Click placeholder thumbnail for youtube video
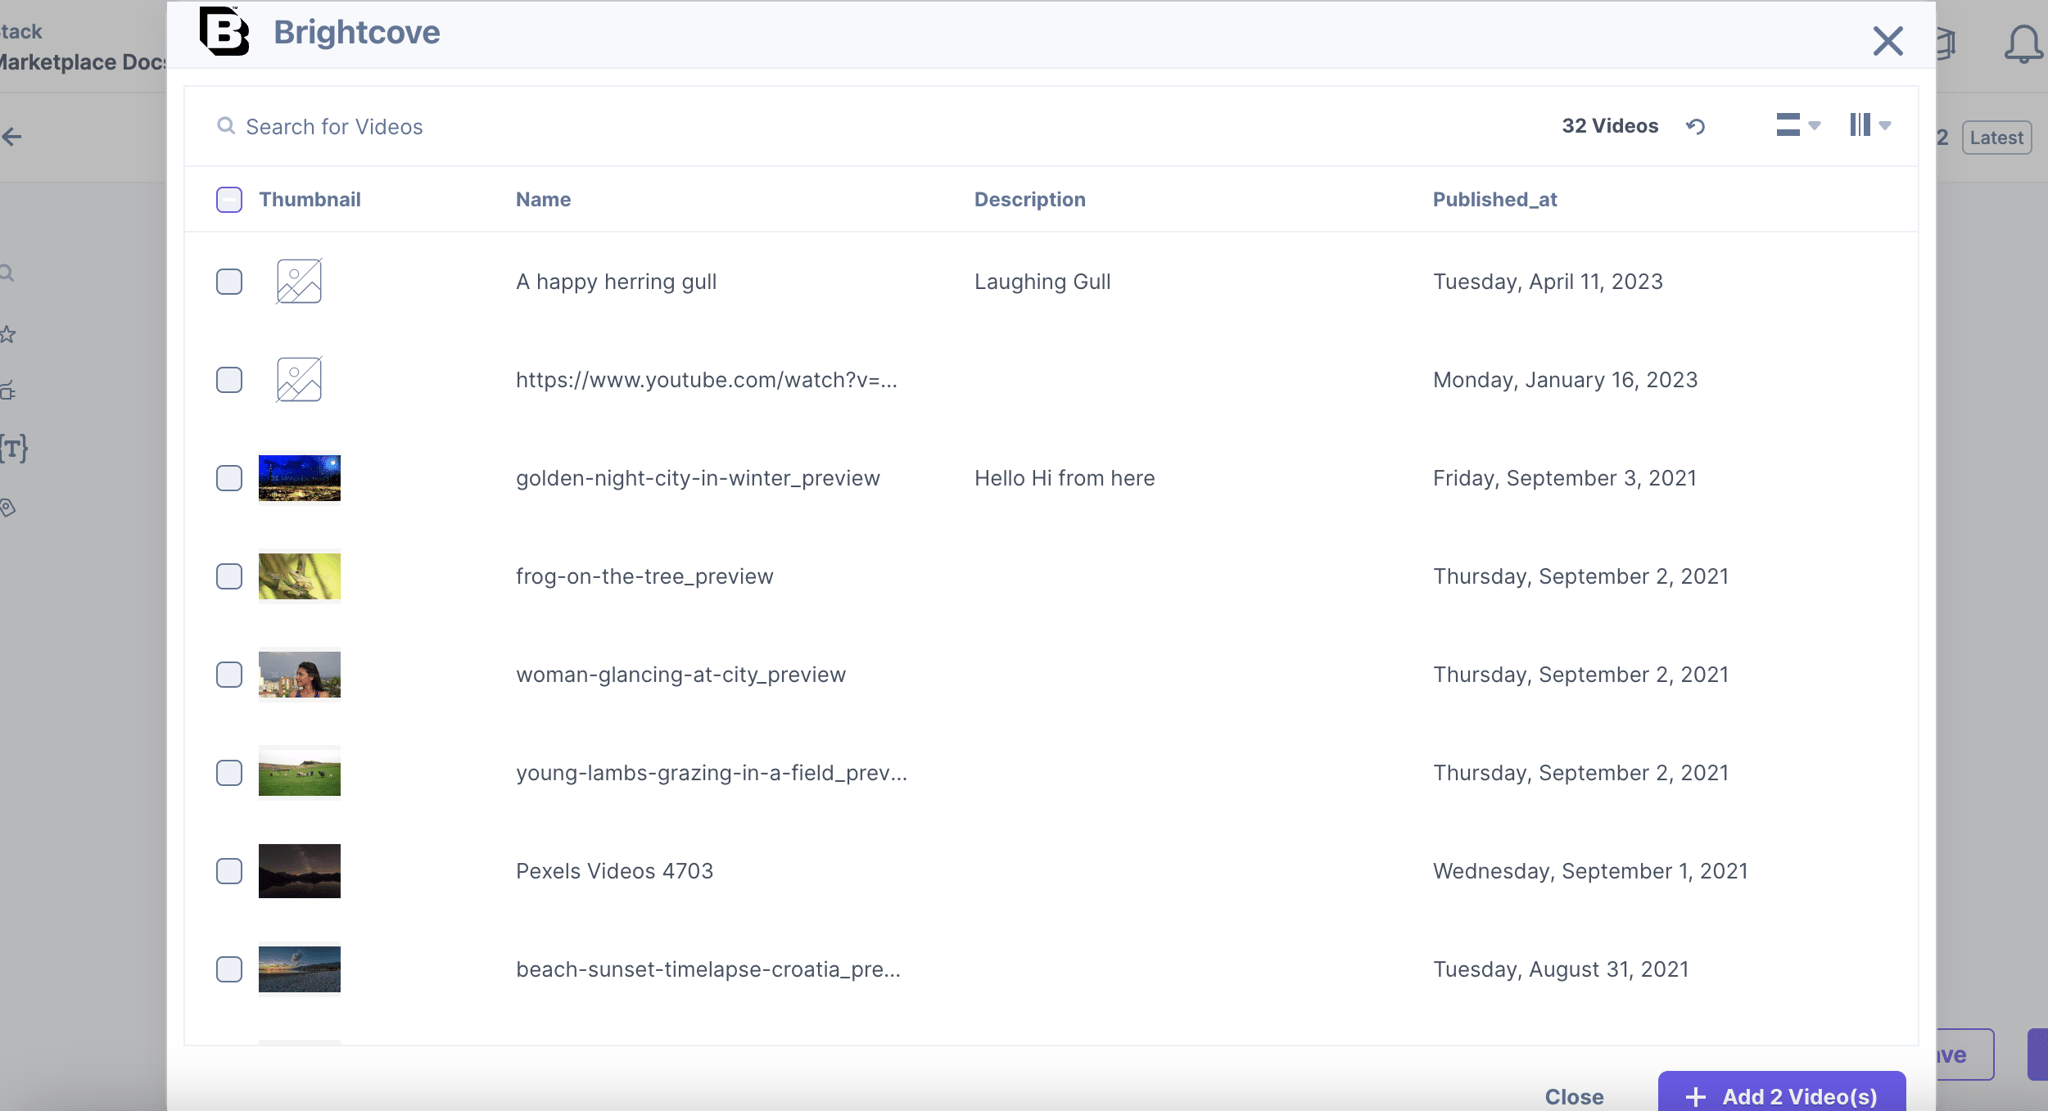 point(299,380)
